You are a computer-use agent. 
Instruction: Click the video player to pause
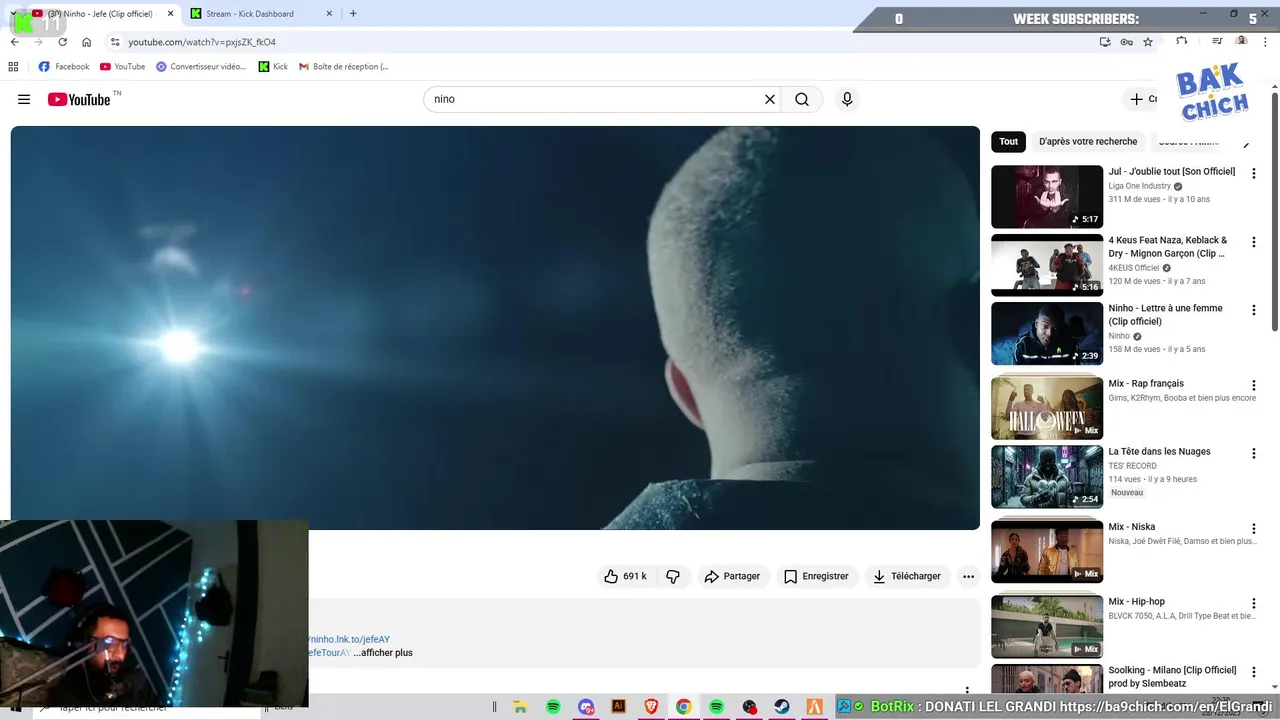(495, 327)
